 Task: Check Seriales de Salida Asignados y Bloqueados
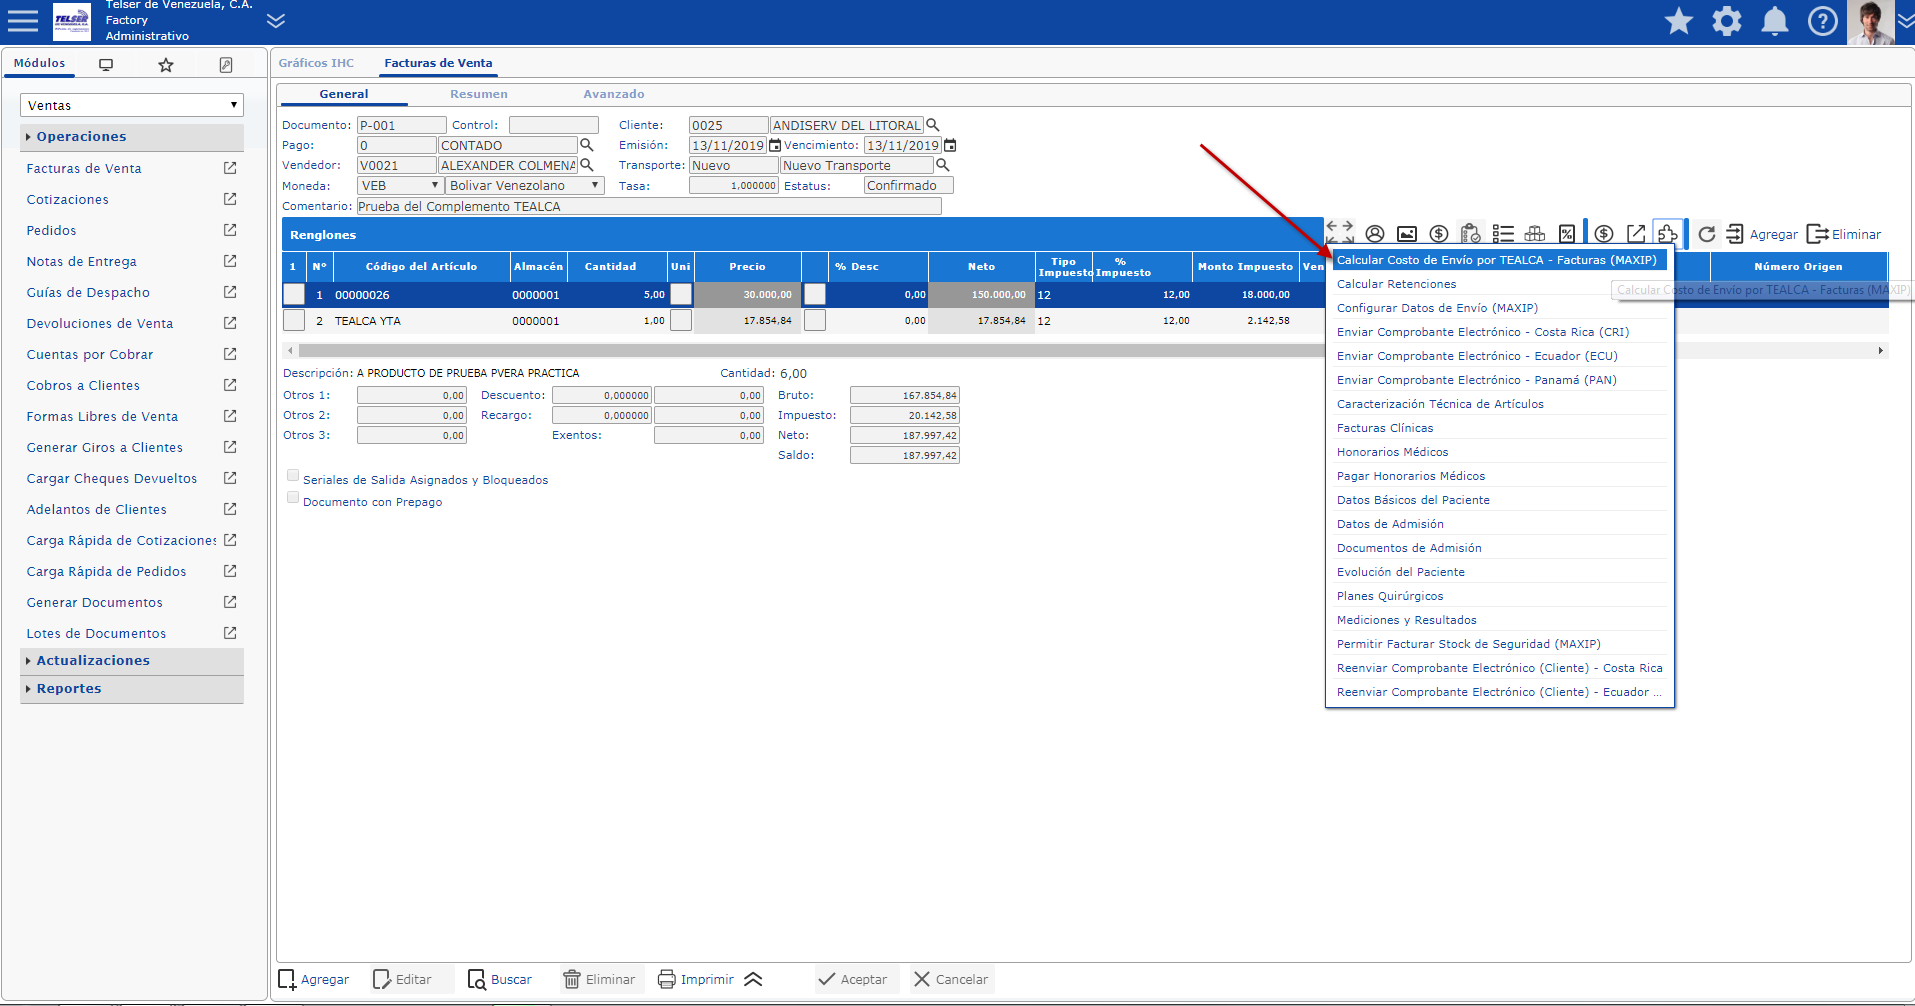point(293,476)
